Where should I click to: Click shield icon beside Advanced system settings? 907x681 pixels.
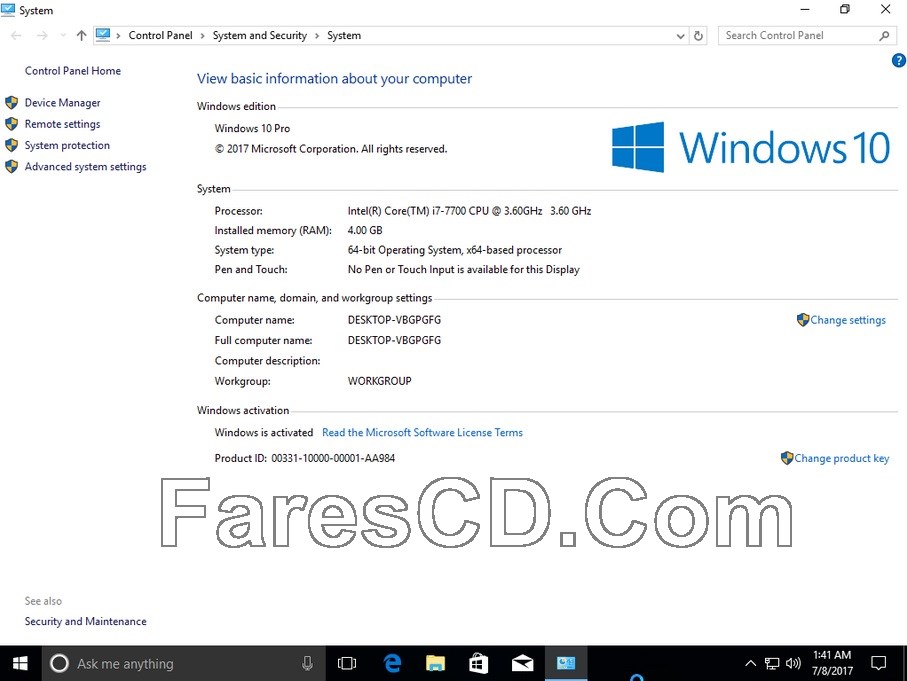(x=12, y=167)
